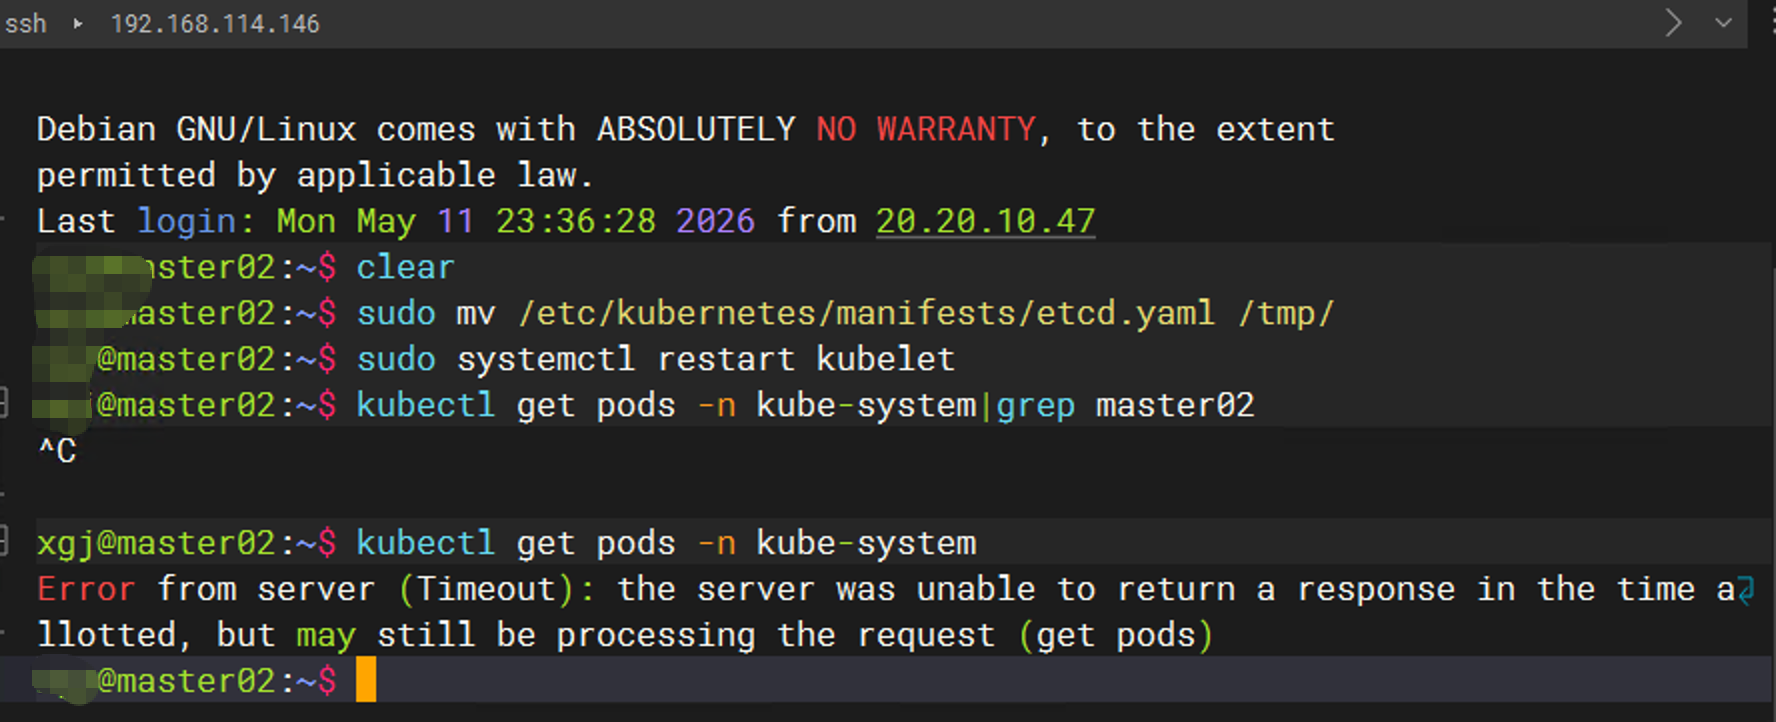Click the /tmp/ destination path
This screenshot has height=722, width=1776.
(1286, 313)
